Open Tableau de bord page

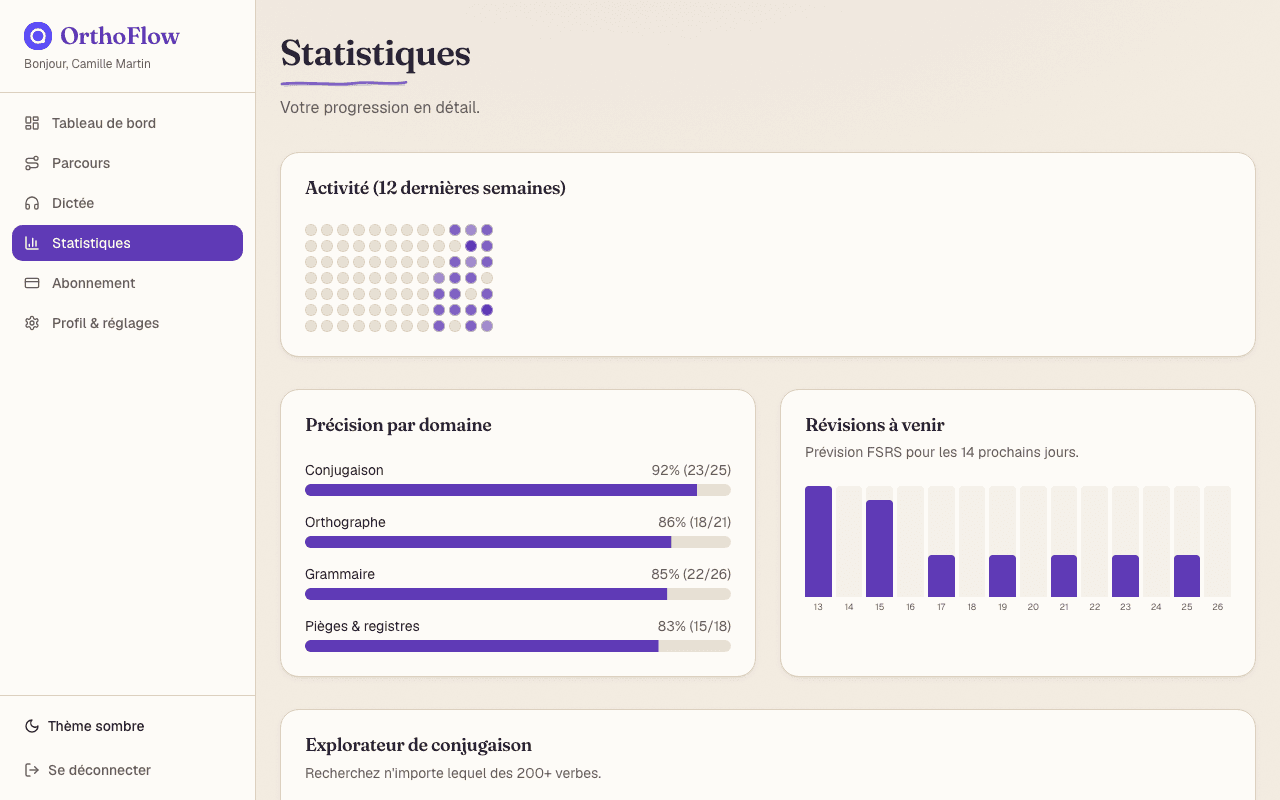click(127, 123)
